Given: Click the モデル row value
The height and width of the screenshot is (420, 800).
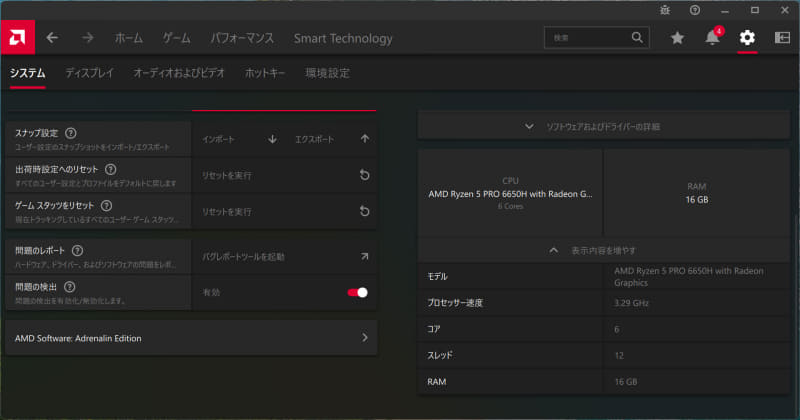Looking at the screenshot, I should [689, 277].
